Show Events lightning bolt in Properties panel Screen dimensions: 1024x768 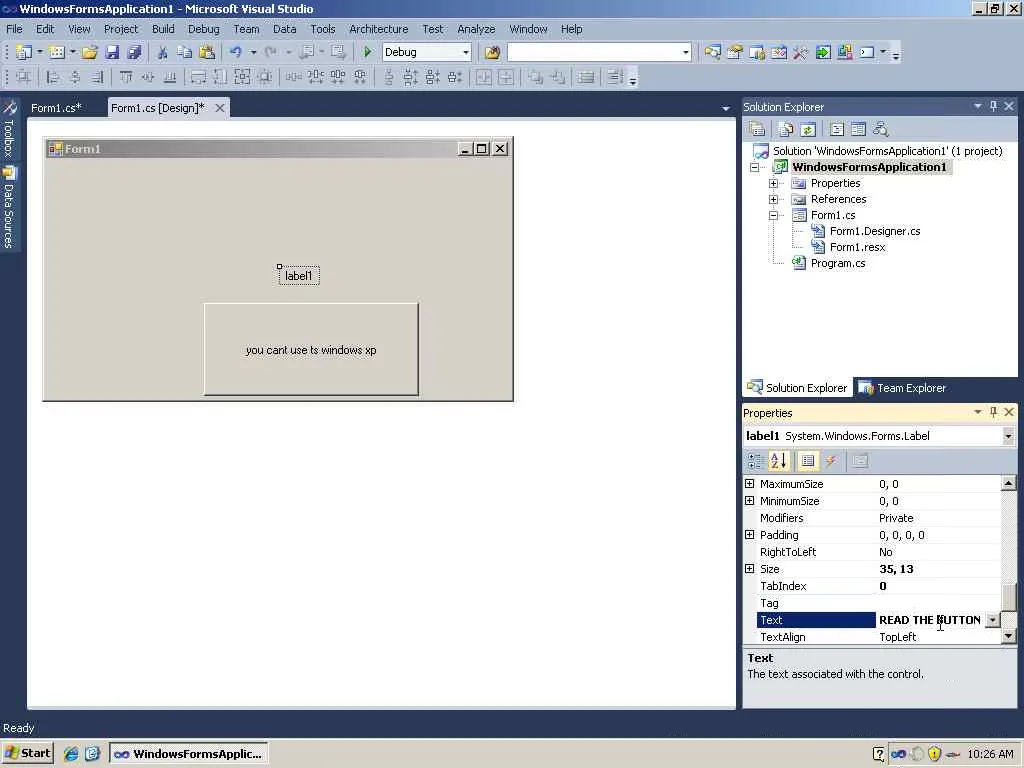click(831, 461)
